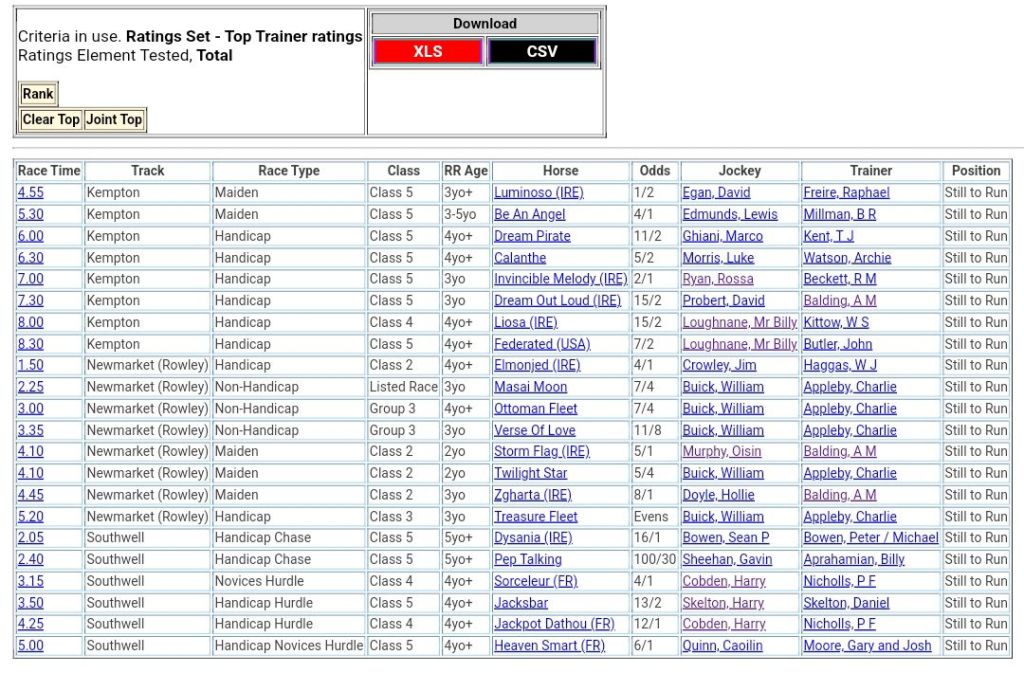The height and width of the screenshot is (673, 1024).
Task: View horse Heaven Smart (FR)
Action: click(549, 646)
